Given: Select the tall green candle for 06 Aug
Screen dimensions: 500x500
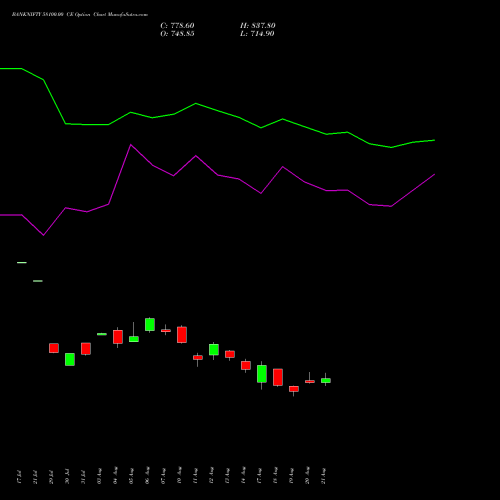Looking at the screenshot, I should click(x=150, y=325).
